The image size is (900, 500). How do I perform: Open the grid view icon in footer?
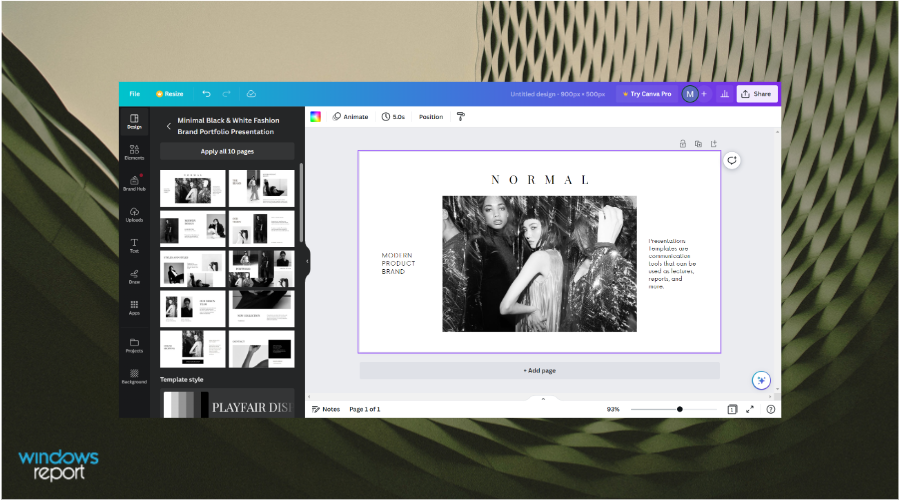(x=732, y=409)
